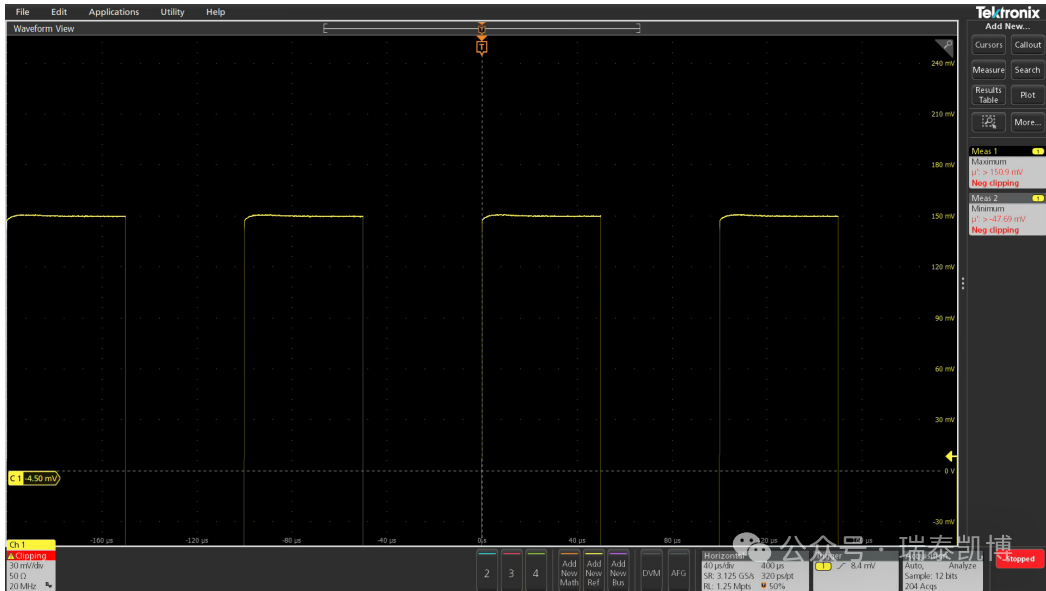This screenshot has width=1046, height=591.
Task: Open the Applications menu
Action: click(114, 12)
